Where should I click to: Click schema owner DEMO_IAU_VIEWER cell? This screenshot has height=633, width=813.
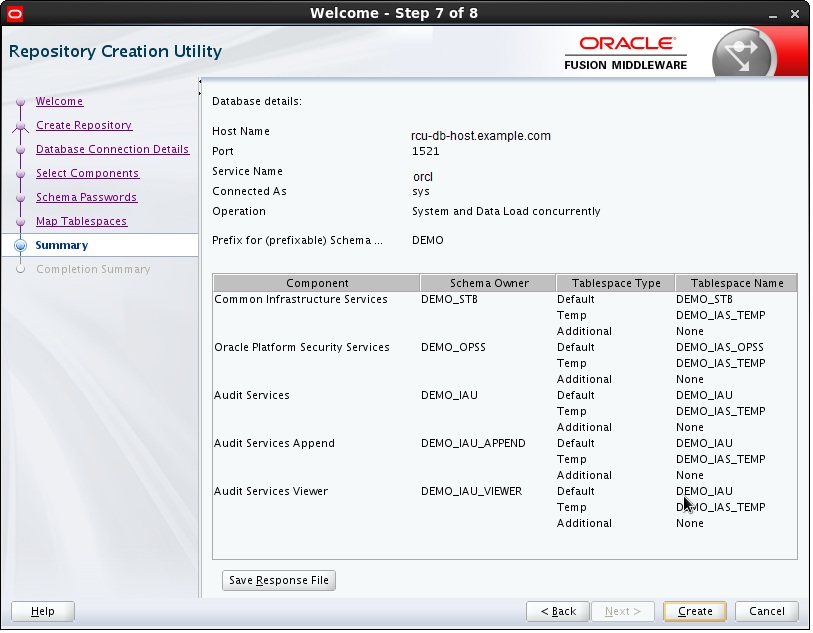pyautogui.click(x=471, y=491)
